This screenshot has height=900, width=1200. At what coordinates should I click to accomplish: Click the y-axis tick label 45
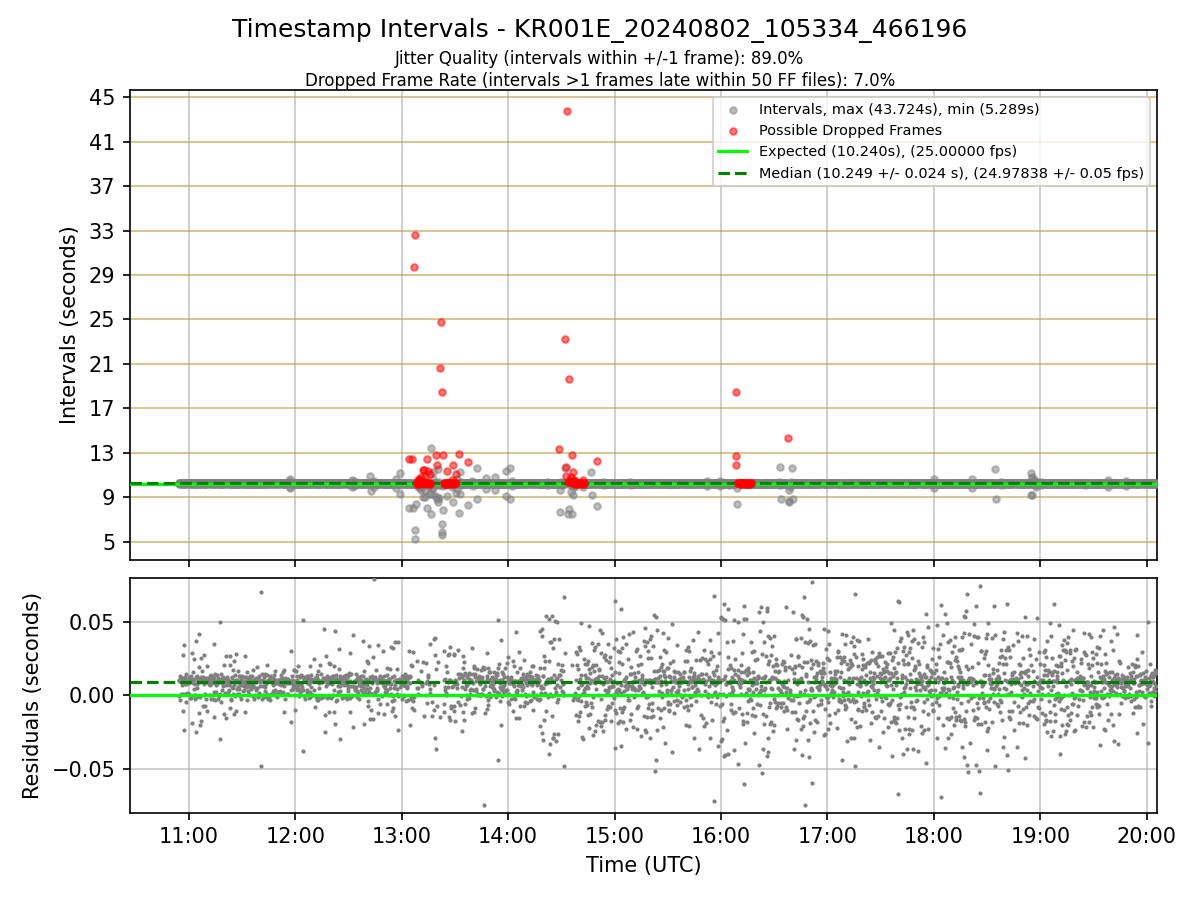(105, 98)
